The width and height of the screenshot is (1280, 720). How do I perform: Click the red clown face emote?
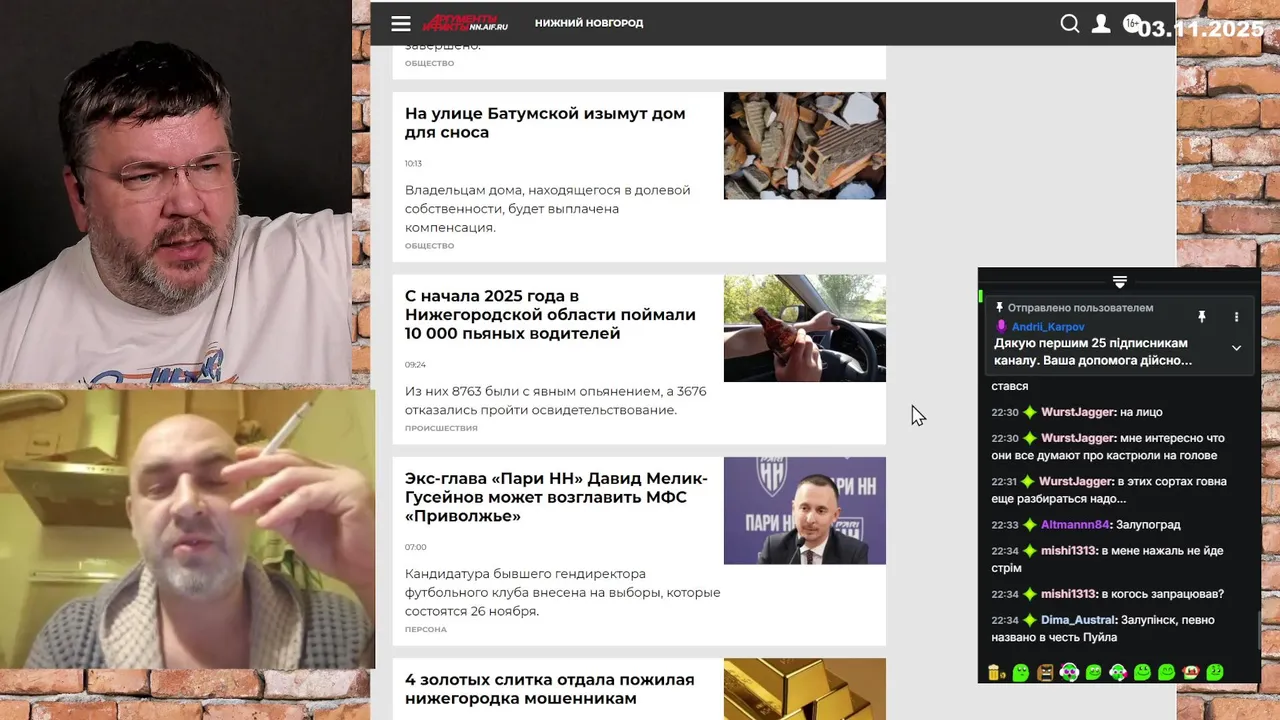click(x=1191, y=672)
